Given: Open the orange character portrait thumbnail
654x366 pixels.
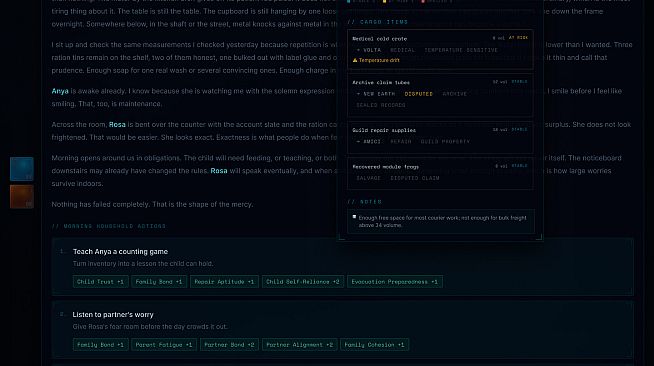Looking at the screenshot, I should click(22, 197).
